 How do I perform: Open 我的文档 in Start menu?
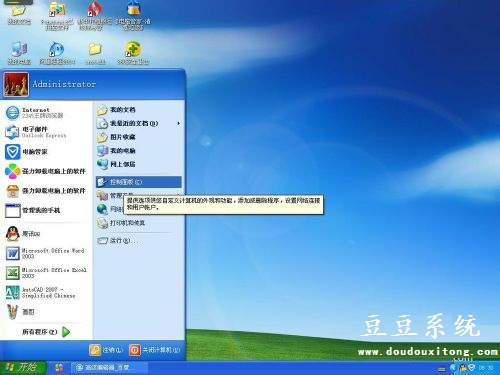139,110
